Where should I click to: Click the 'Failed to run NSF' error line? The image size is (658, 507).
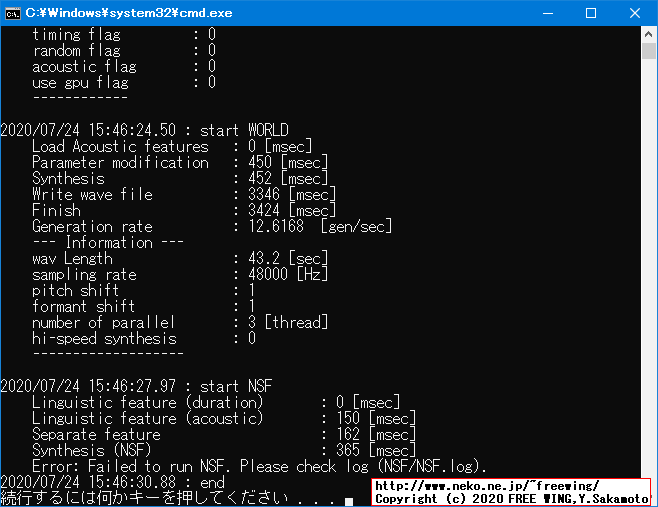(x=259, y=466)
